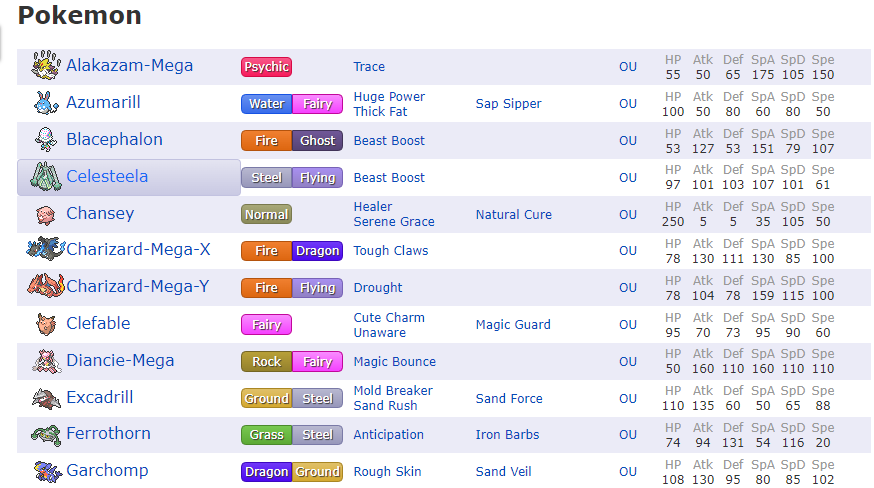Viewport: 874px width, 488px height.
Task: Open the Ferrothorn name link
Action: tap(108, 434)
